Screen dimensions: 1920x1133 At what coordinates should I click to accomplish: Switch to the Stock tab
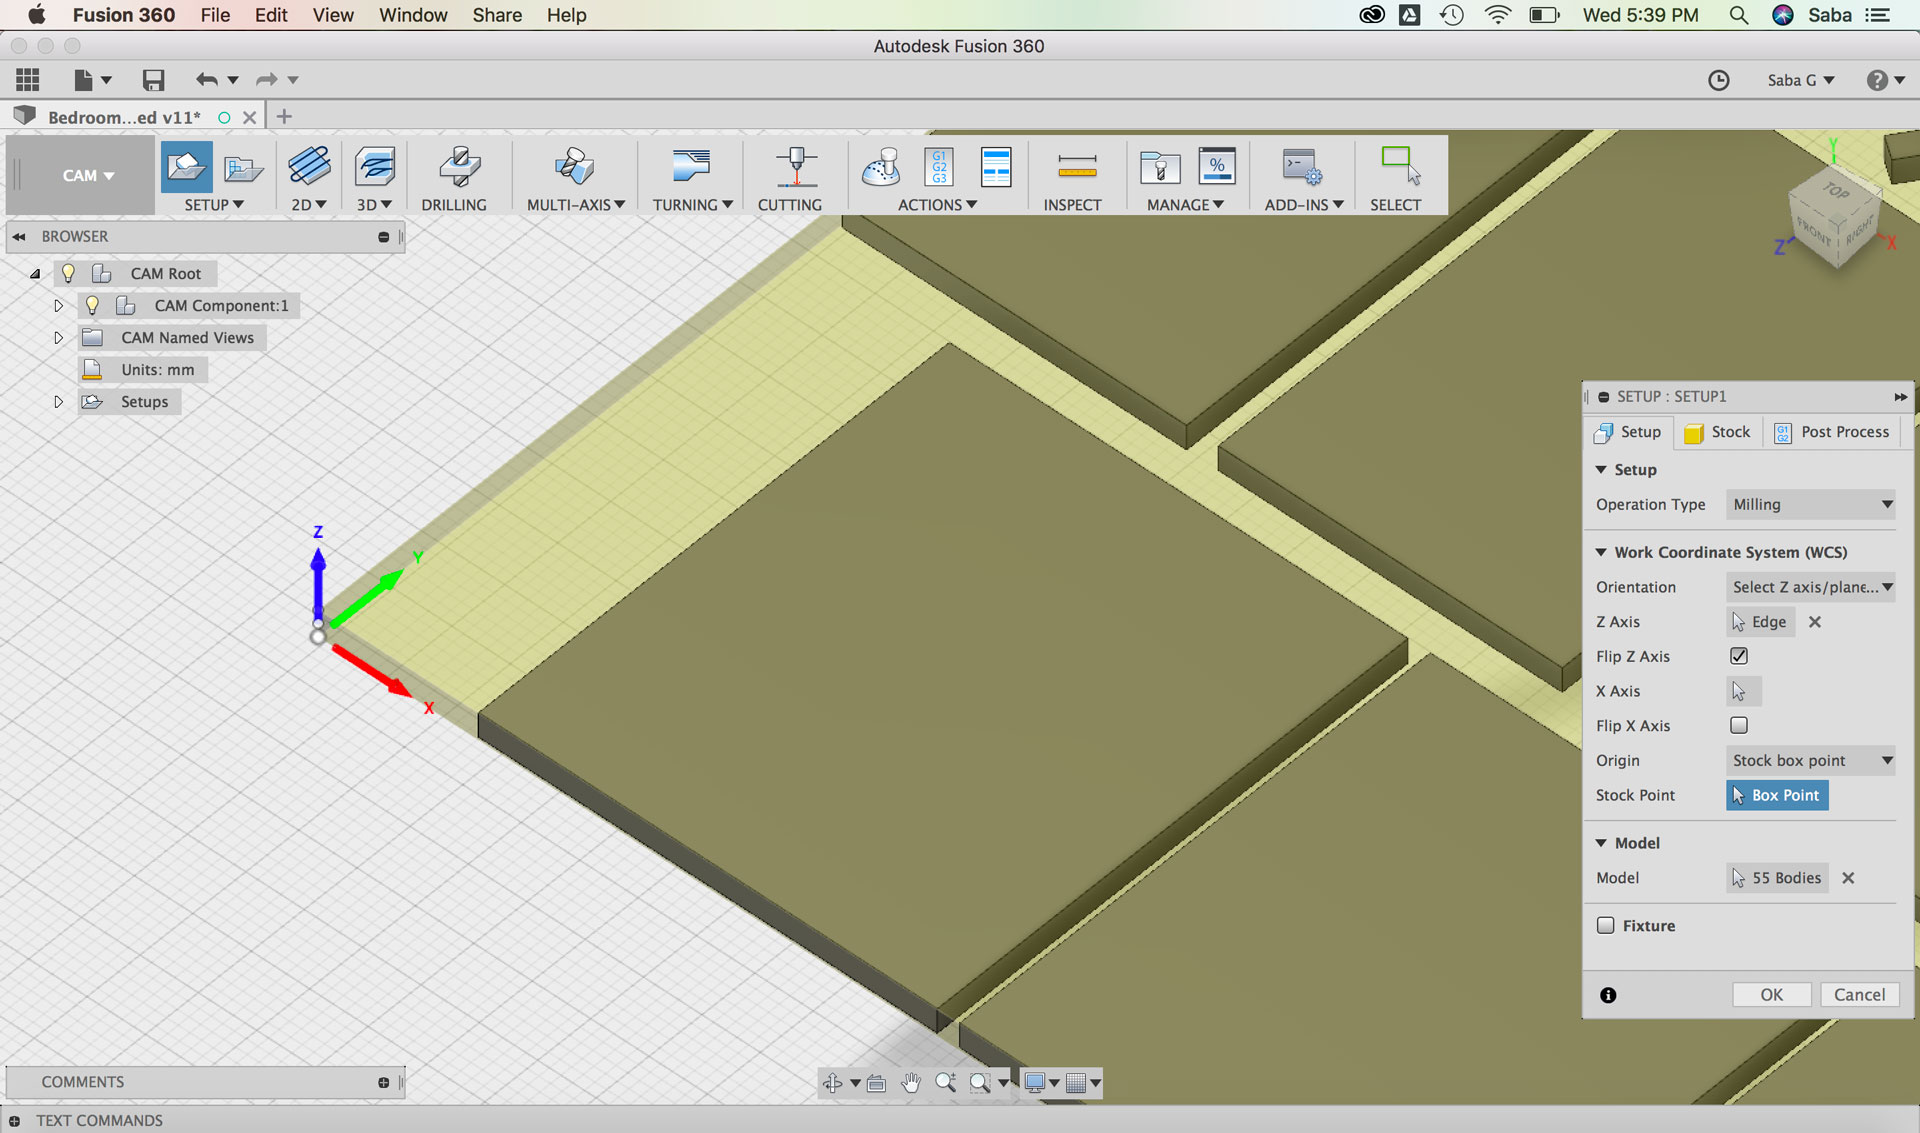pos(1718,432)
